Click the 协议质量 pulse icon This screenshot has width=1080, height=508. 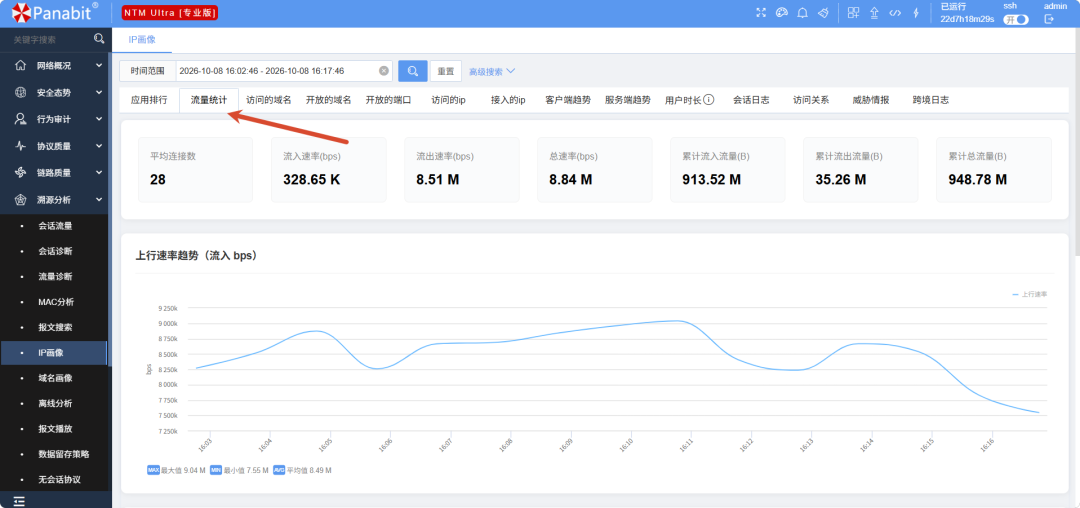pos(21,146)
